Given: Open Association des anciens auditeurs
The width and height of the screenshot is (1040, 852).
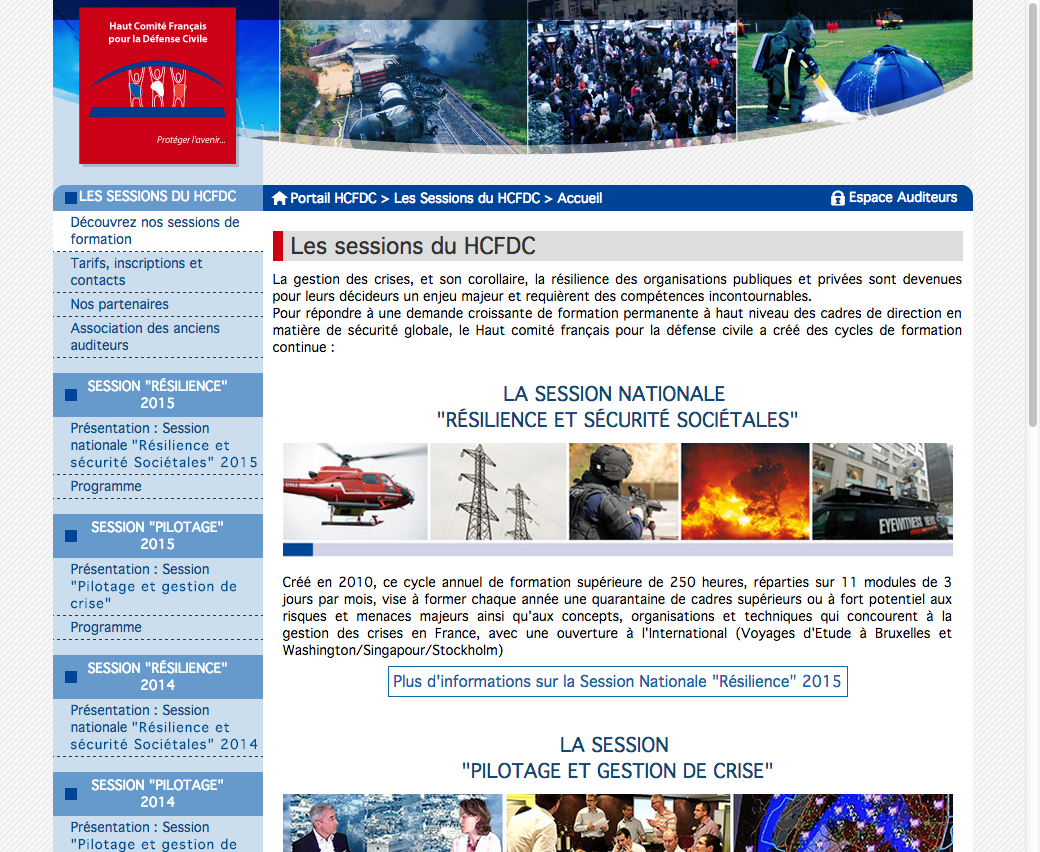Looking at the screenshot, I should pyautogui.click(x=158, y=337).
